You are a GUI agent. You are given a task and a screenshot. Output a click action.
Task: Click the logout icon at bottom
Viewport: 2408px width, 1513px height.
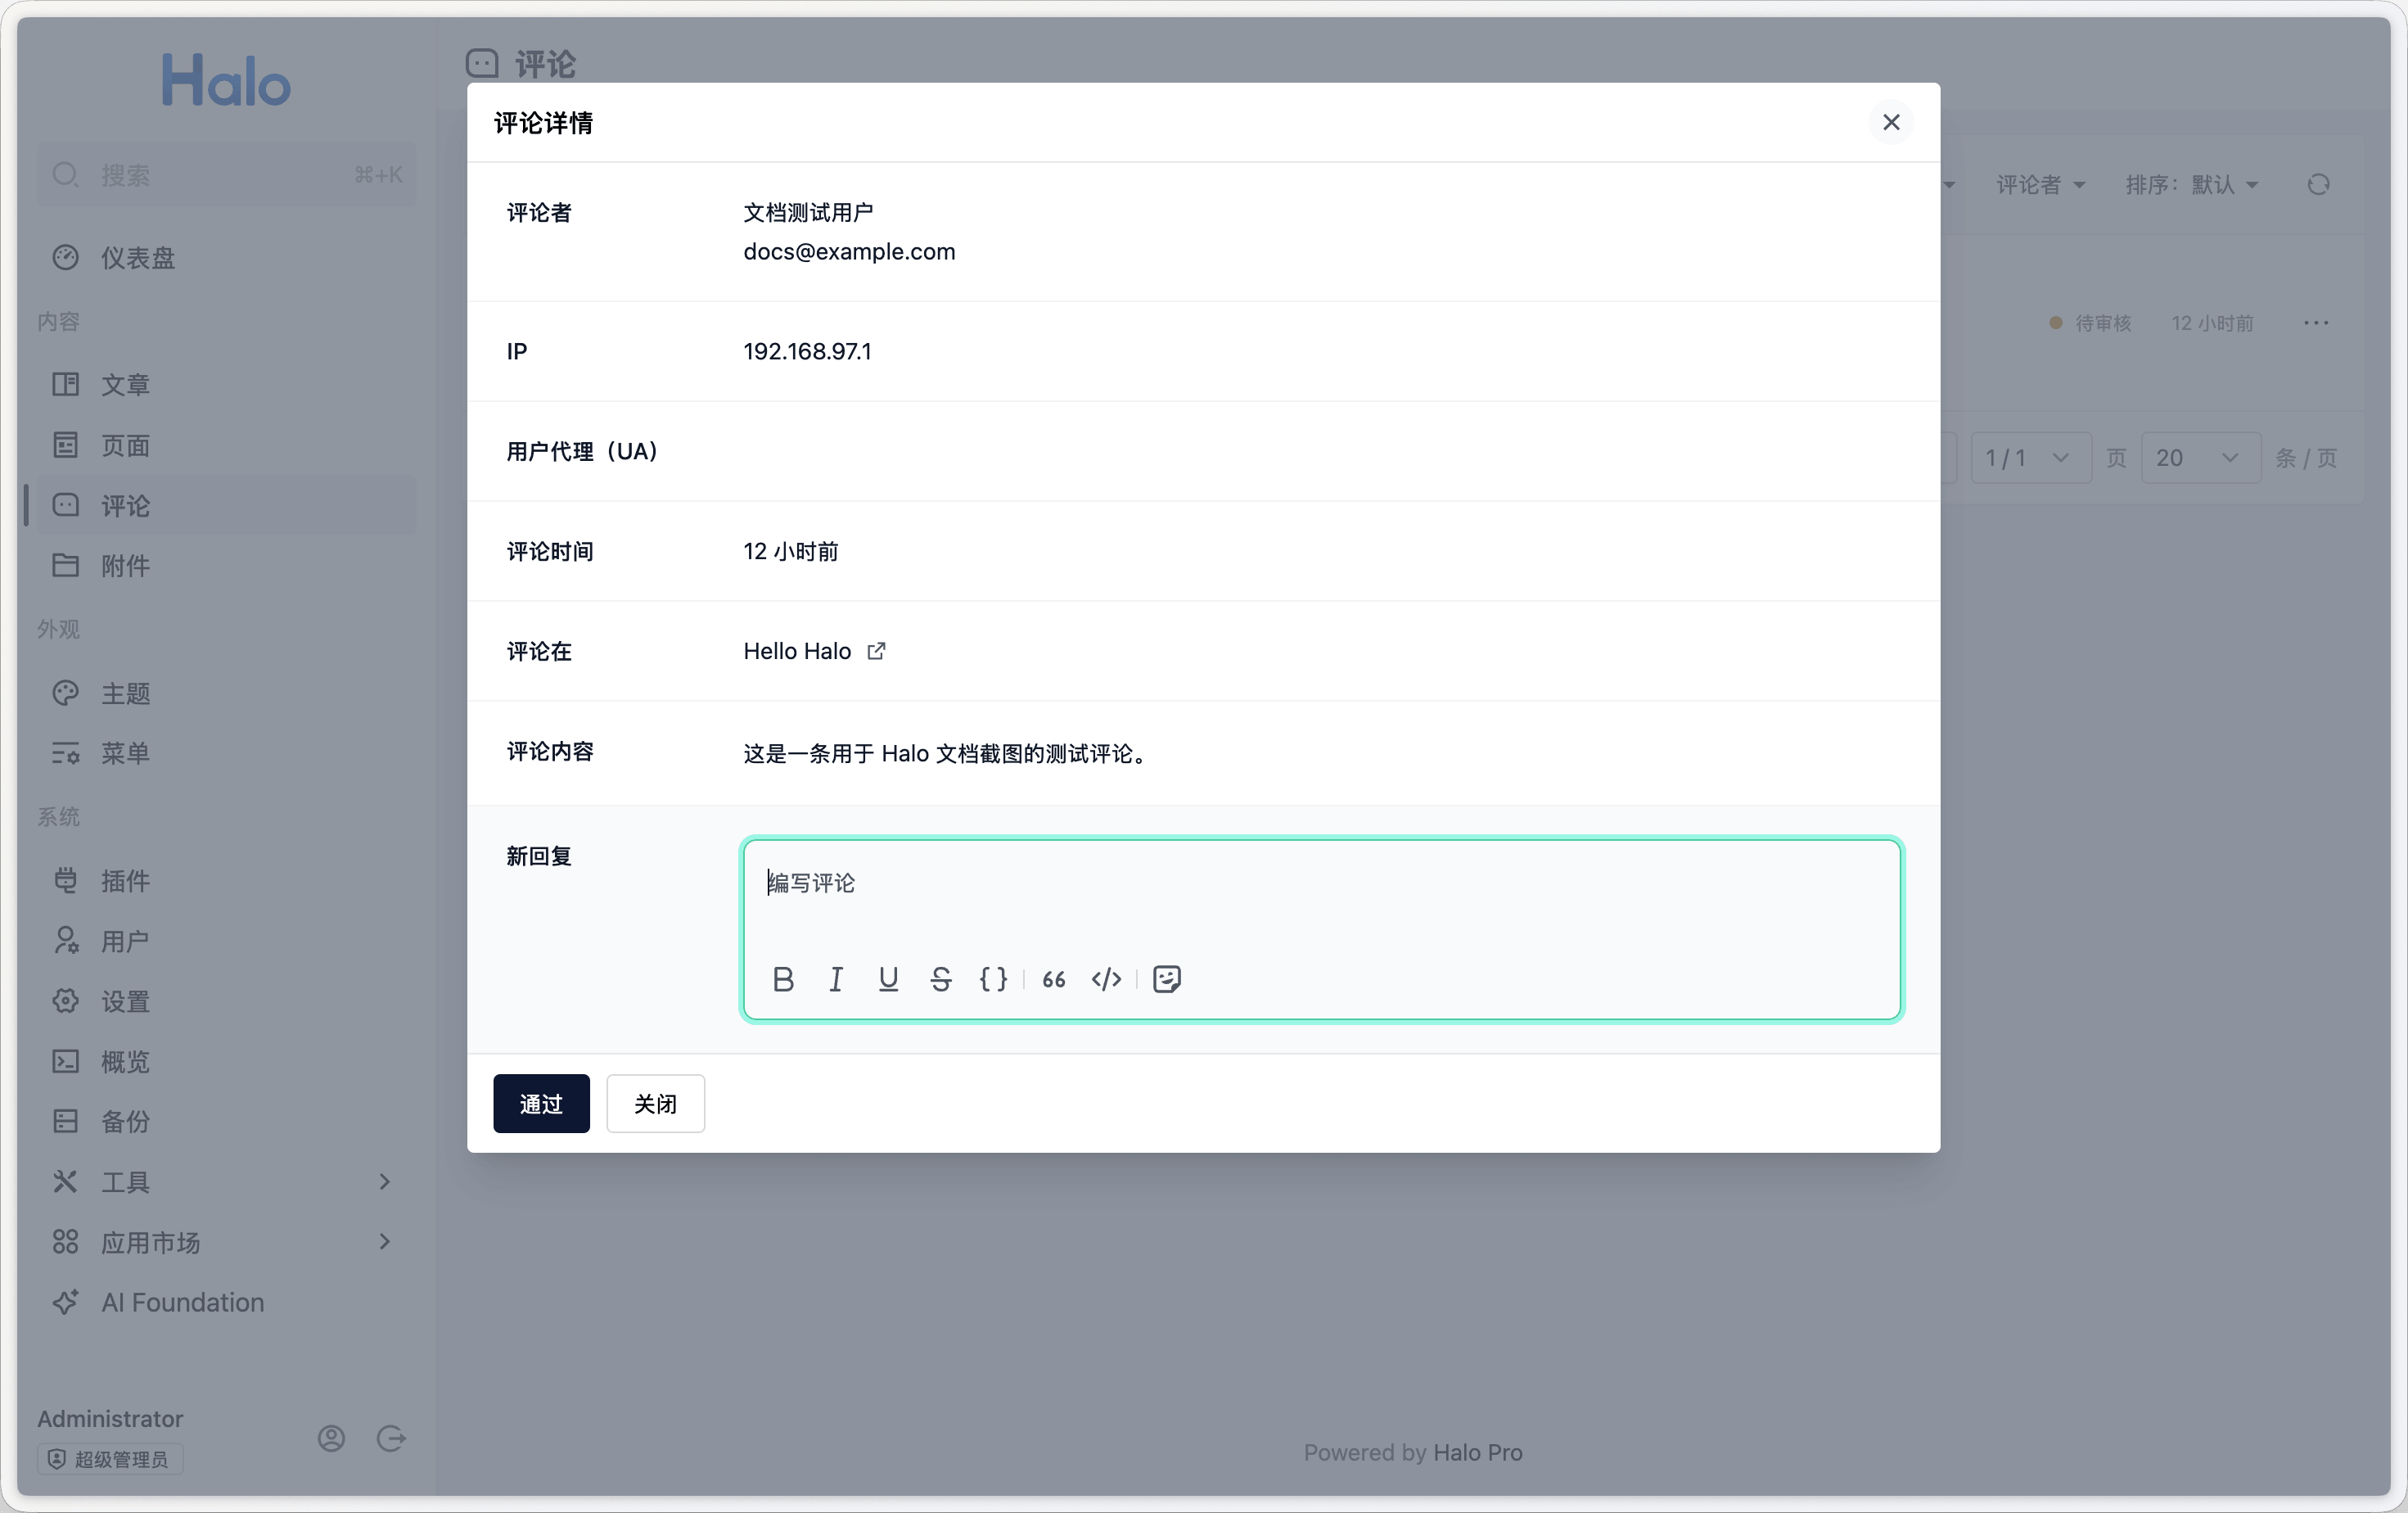[391, 1438]
